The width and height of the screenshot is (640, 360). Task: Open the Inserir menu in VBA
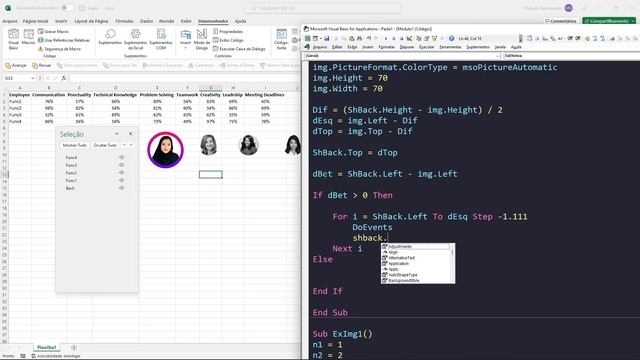[368, 47]
